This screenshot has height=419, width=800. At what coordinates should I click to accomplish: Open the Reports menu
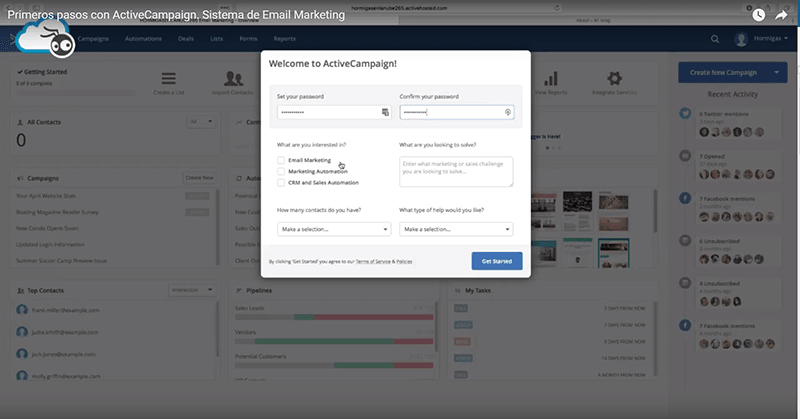point(285,39)
